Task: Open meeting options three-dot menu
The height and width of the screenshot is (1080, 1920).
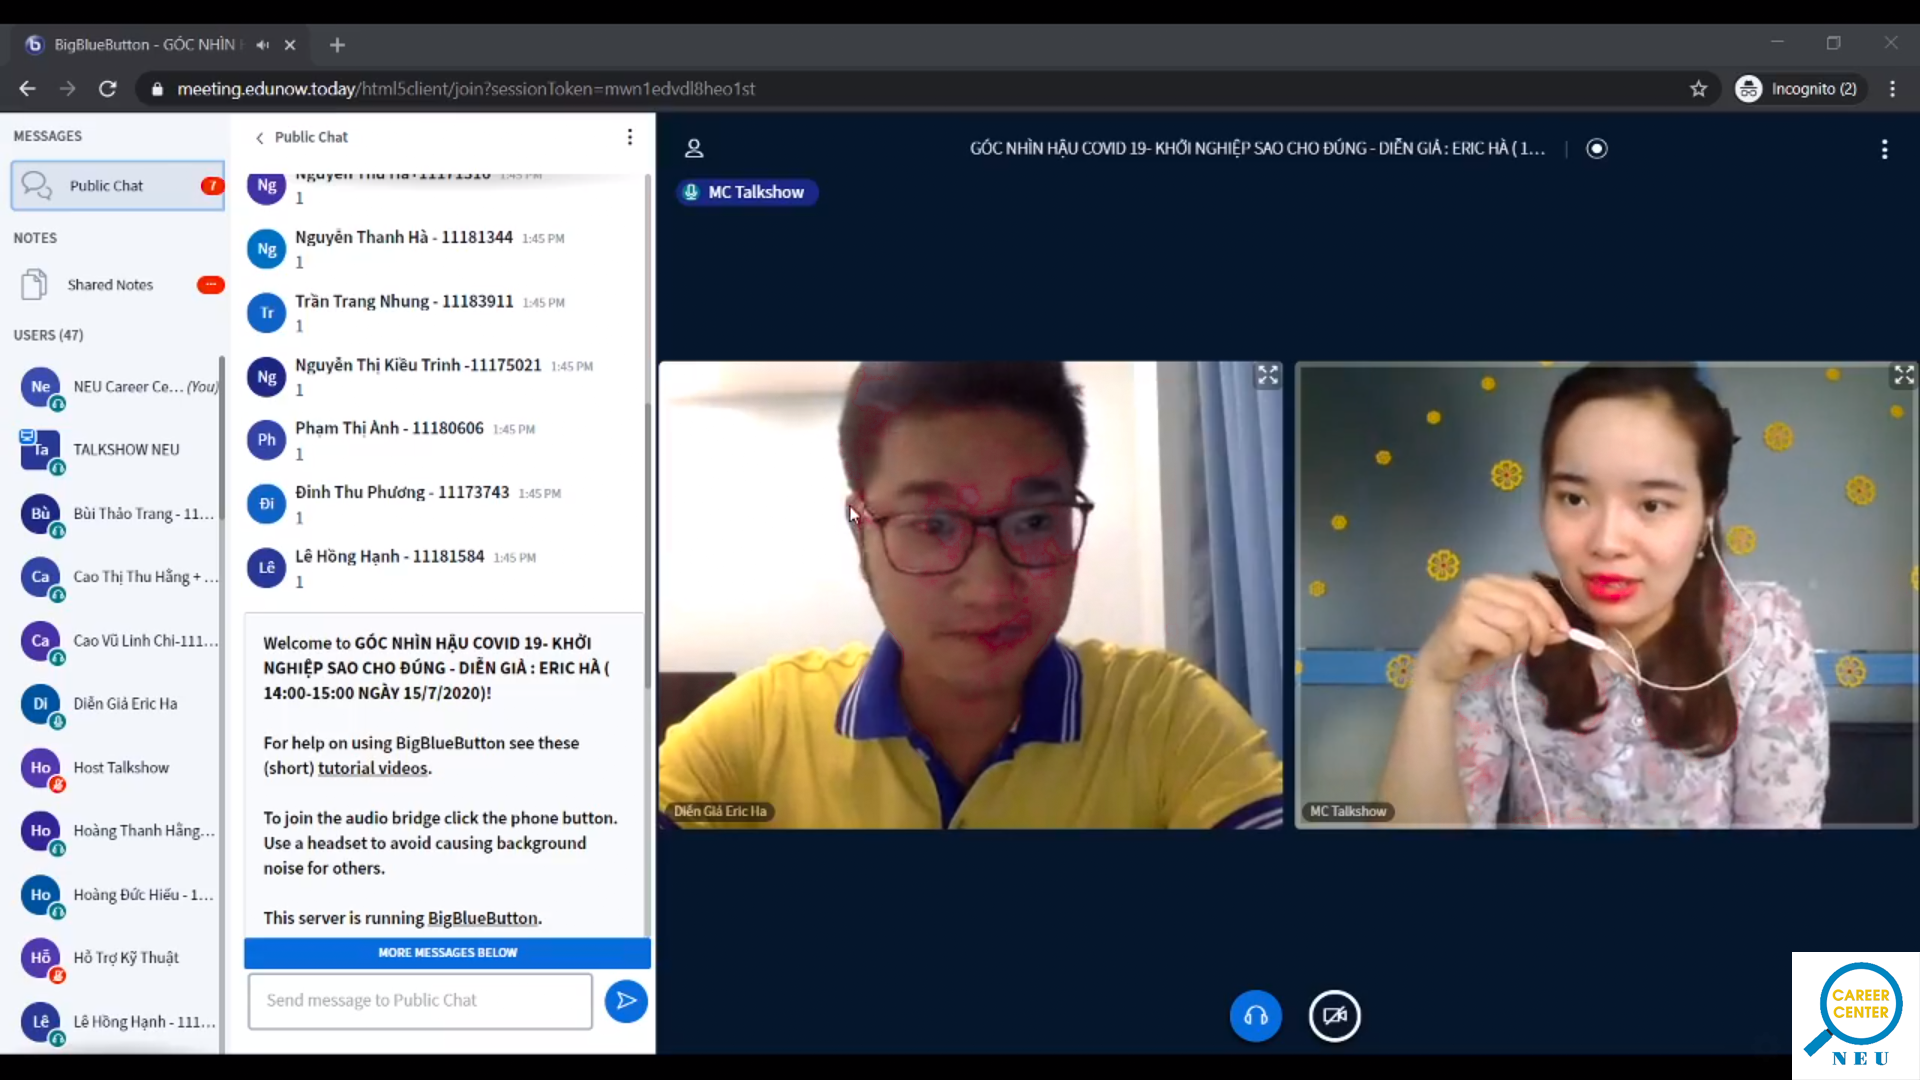Action: [1884, 150]
